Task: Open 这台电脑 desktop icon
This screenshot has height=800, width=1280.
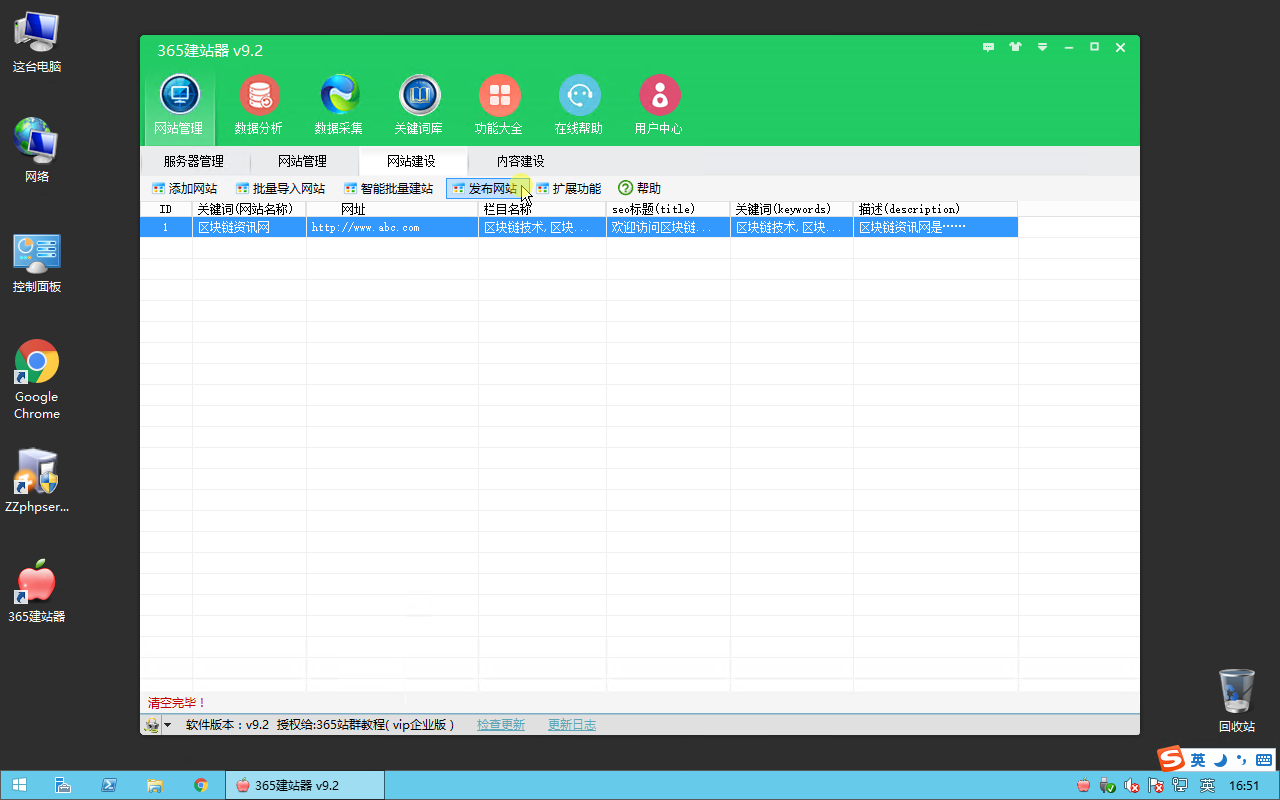Action: (37, 43)
